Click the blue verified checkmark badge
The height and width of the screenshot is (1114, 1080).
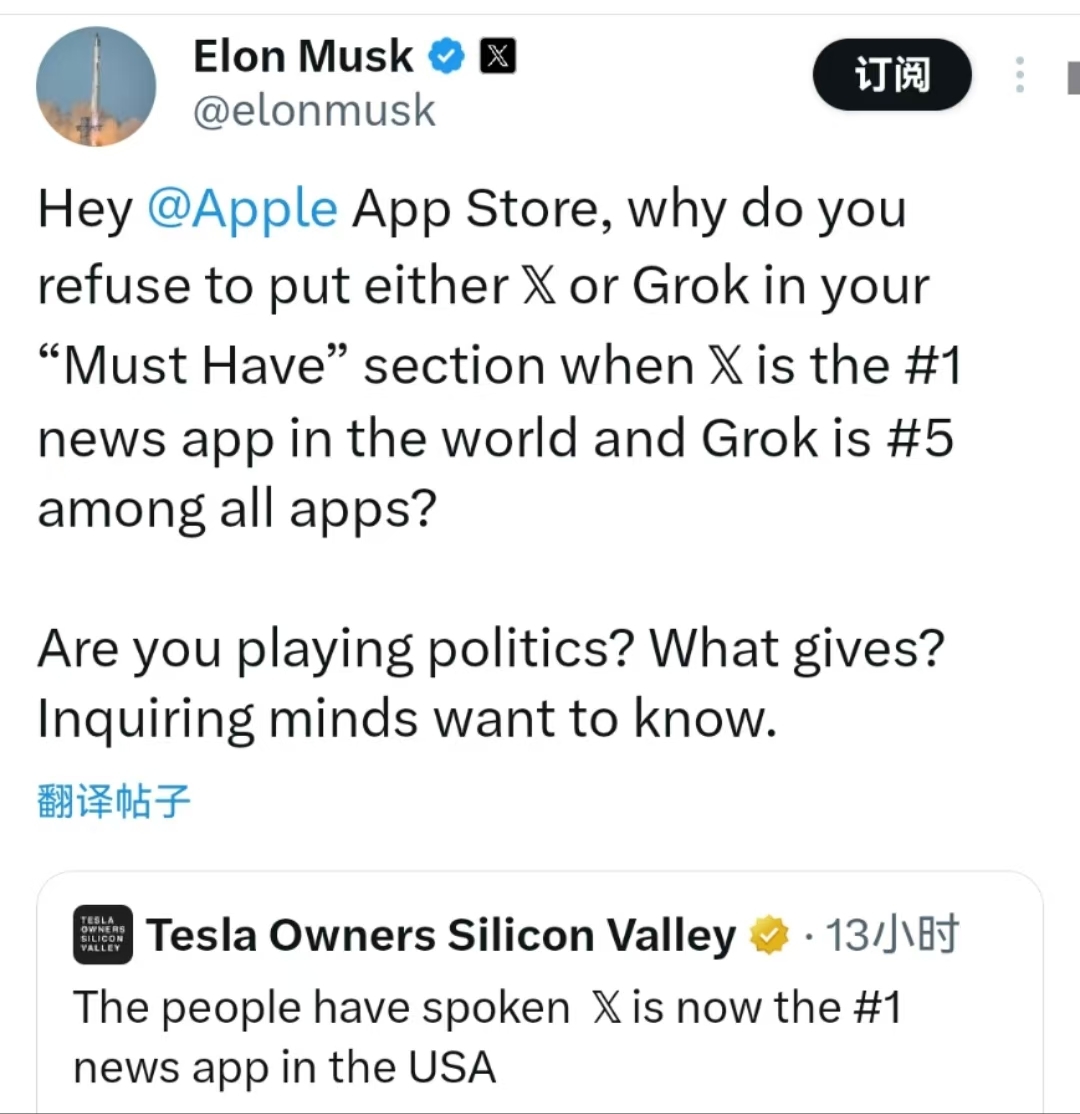click(447, 58)
